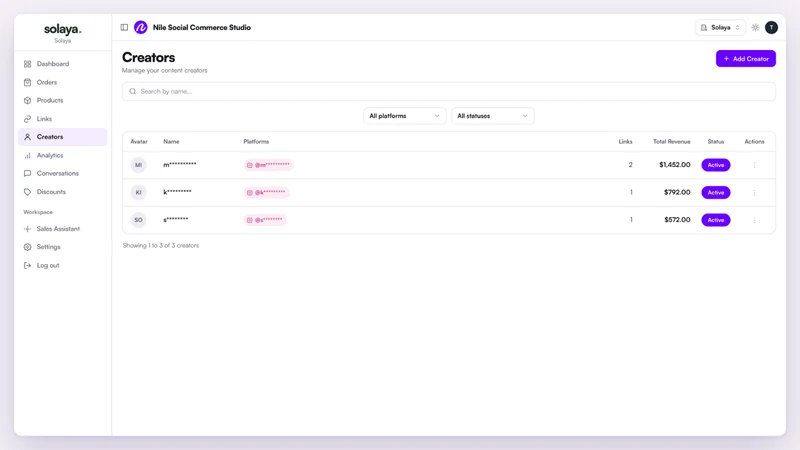This screenshot has width=800, height=450.
Task: Click the Add Creator button
Action: click(x=745, y=59)
